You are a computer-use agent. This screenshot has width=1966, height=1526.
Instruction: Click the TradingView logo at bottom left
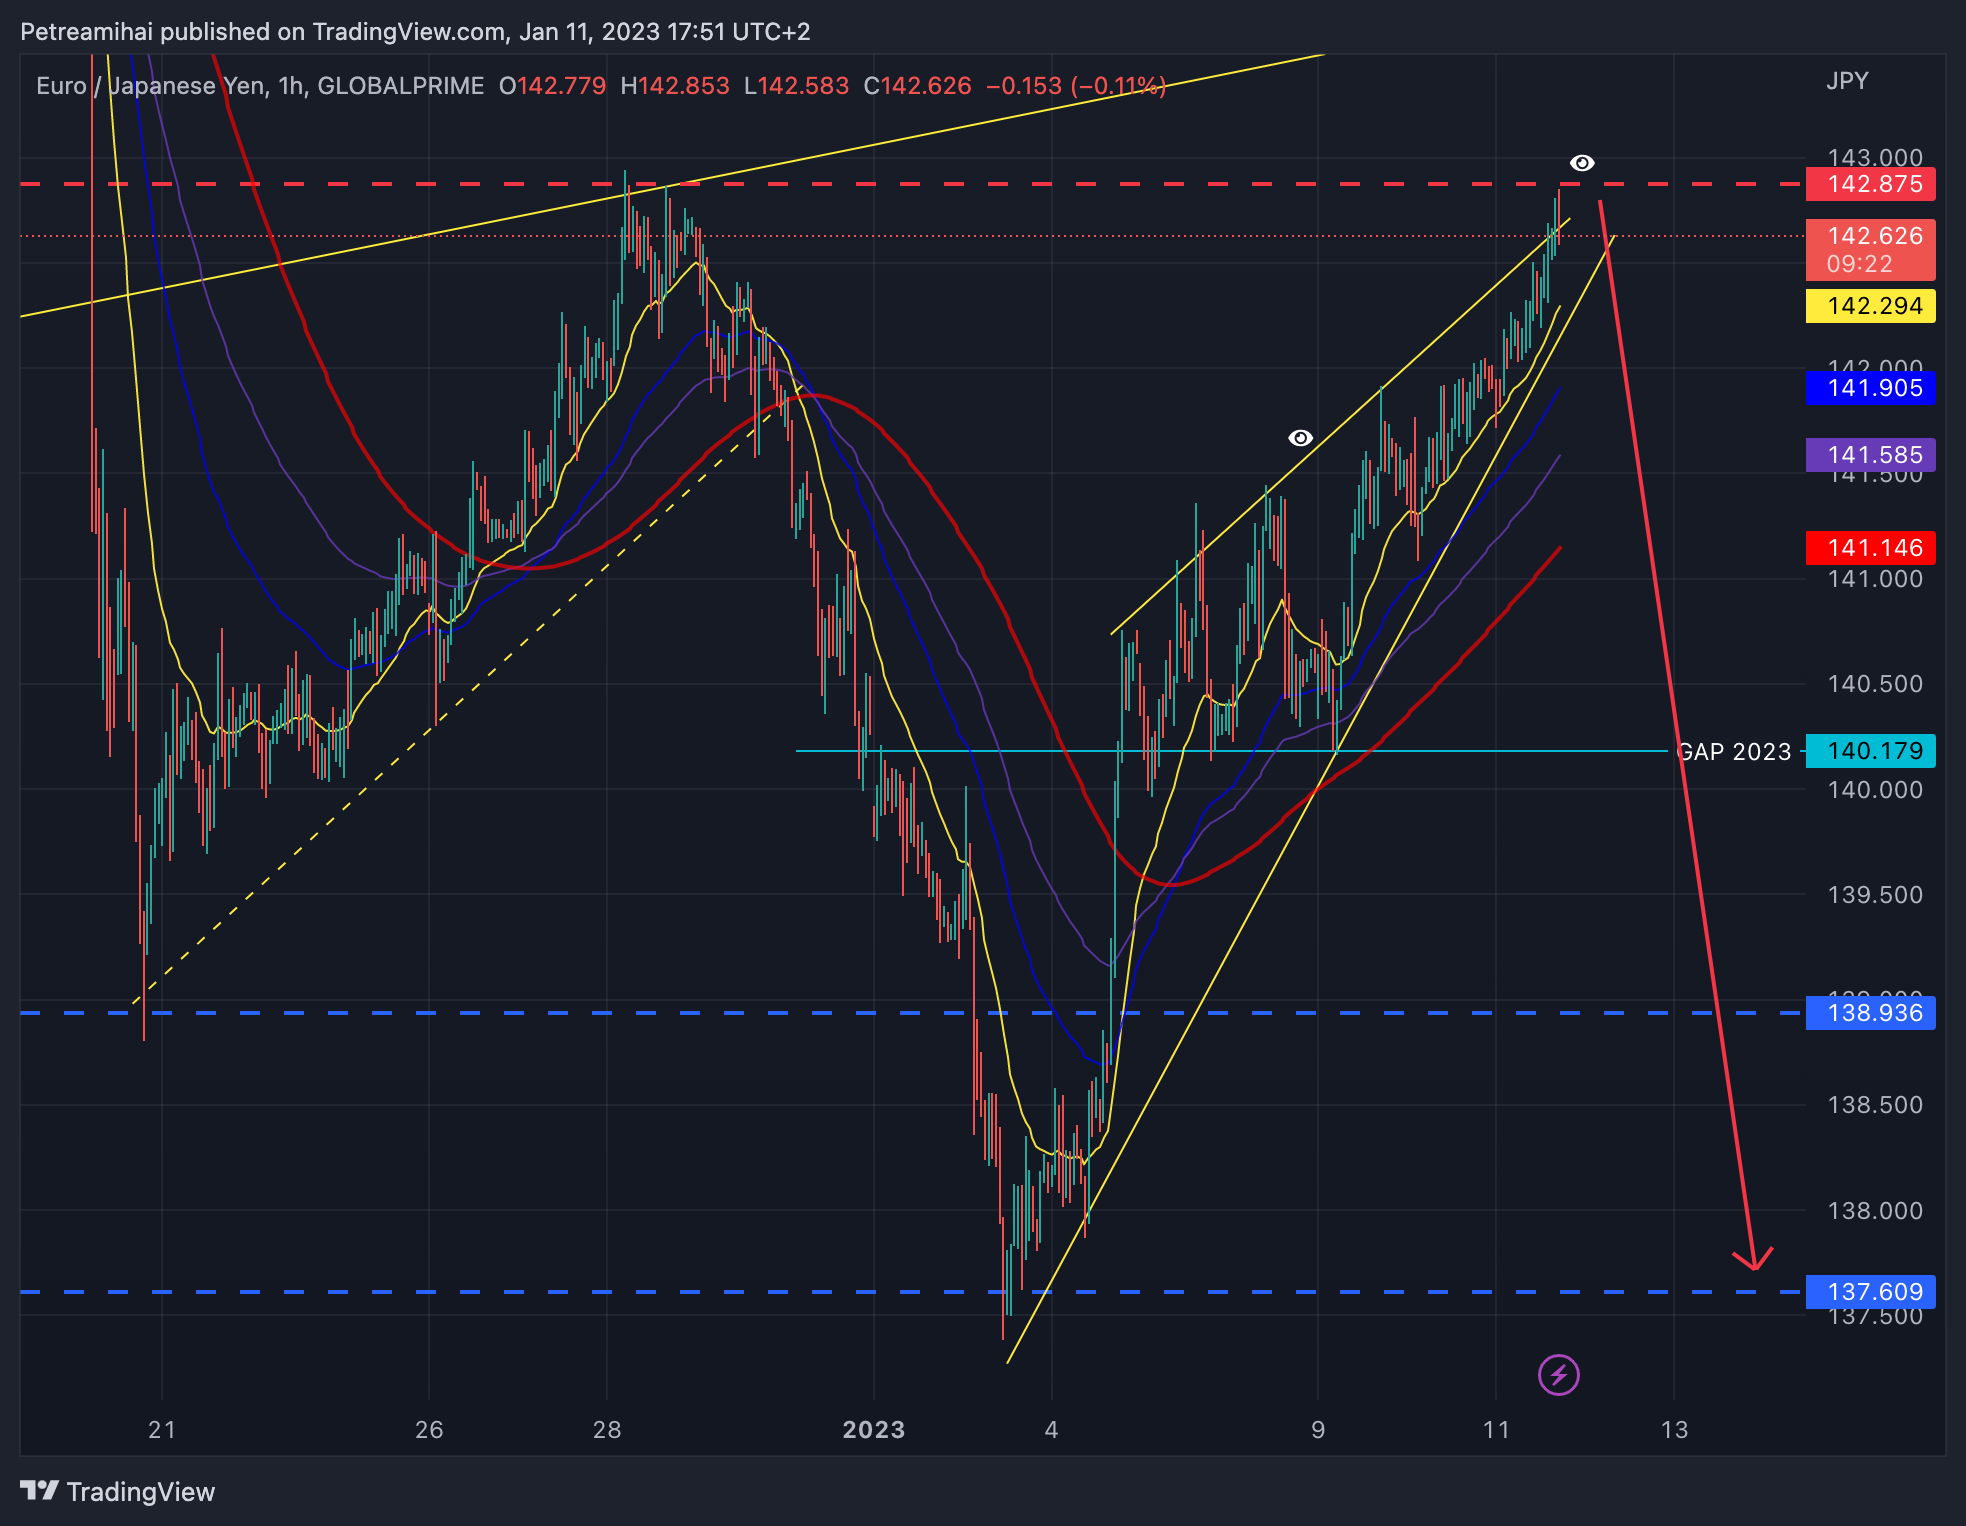[117, 1491]
